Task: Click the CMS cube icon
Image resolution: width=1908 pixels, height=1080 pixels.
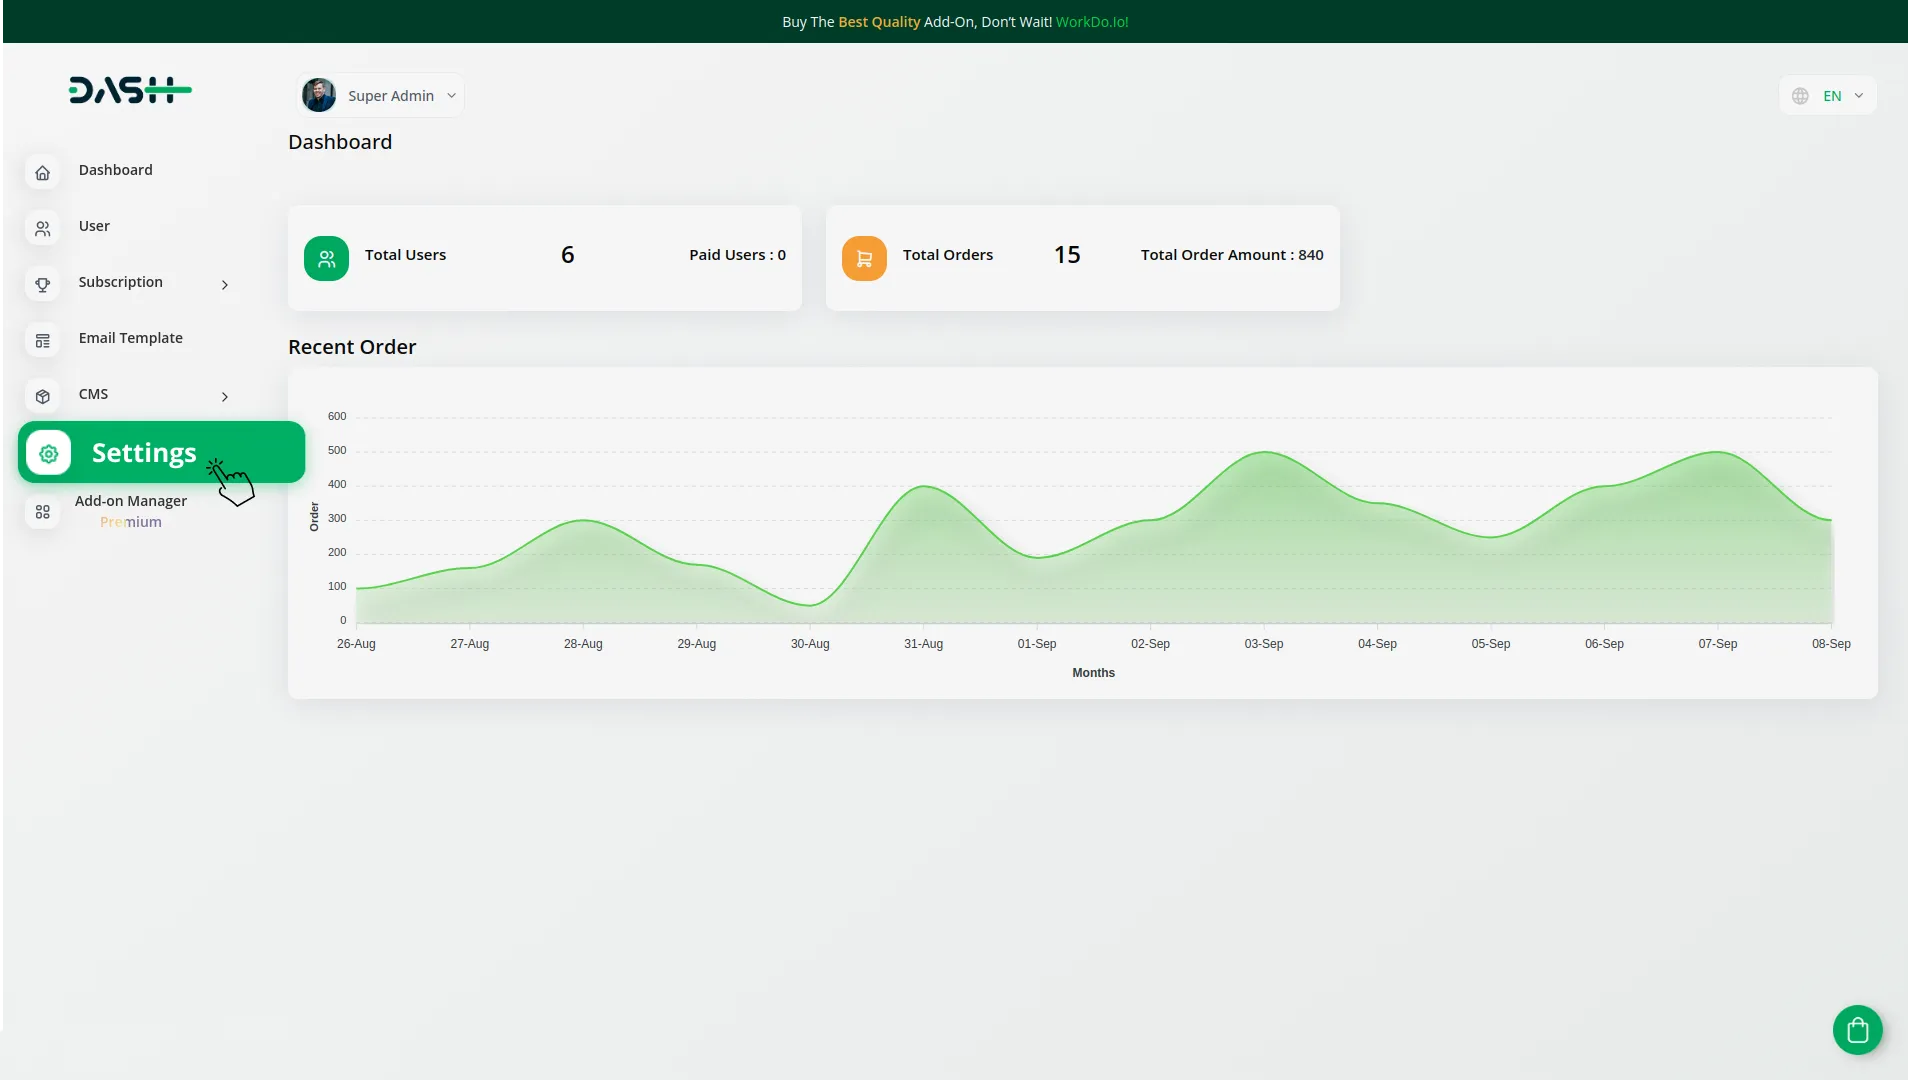Action: tap(42, 397)
